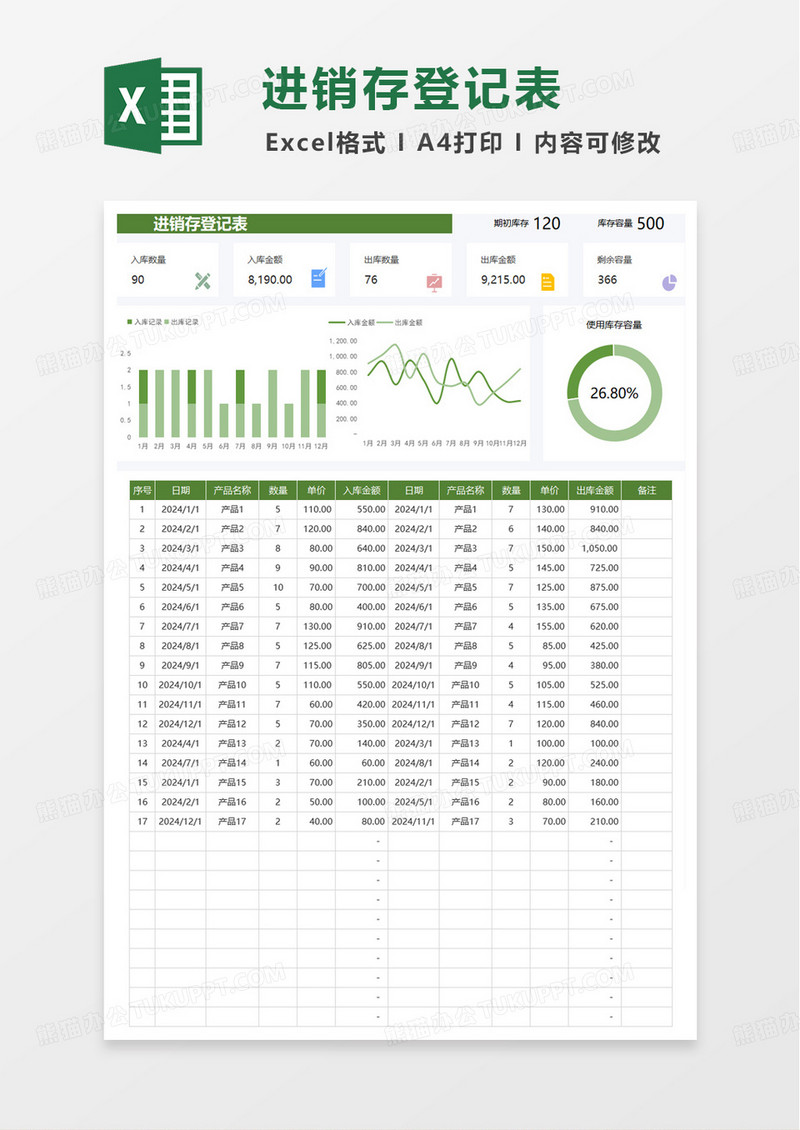Viewport: 800px width, 1130px height.
Task: Click the 出库数量 value 76
Action: (x=370, y=280)
